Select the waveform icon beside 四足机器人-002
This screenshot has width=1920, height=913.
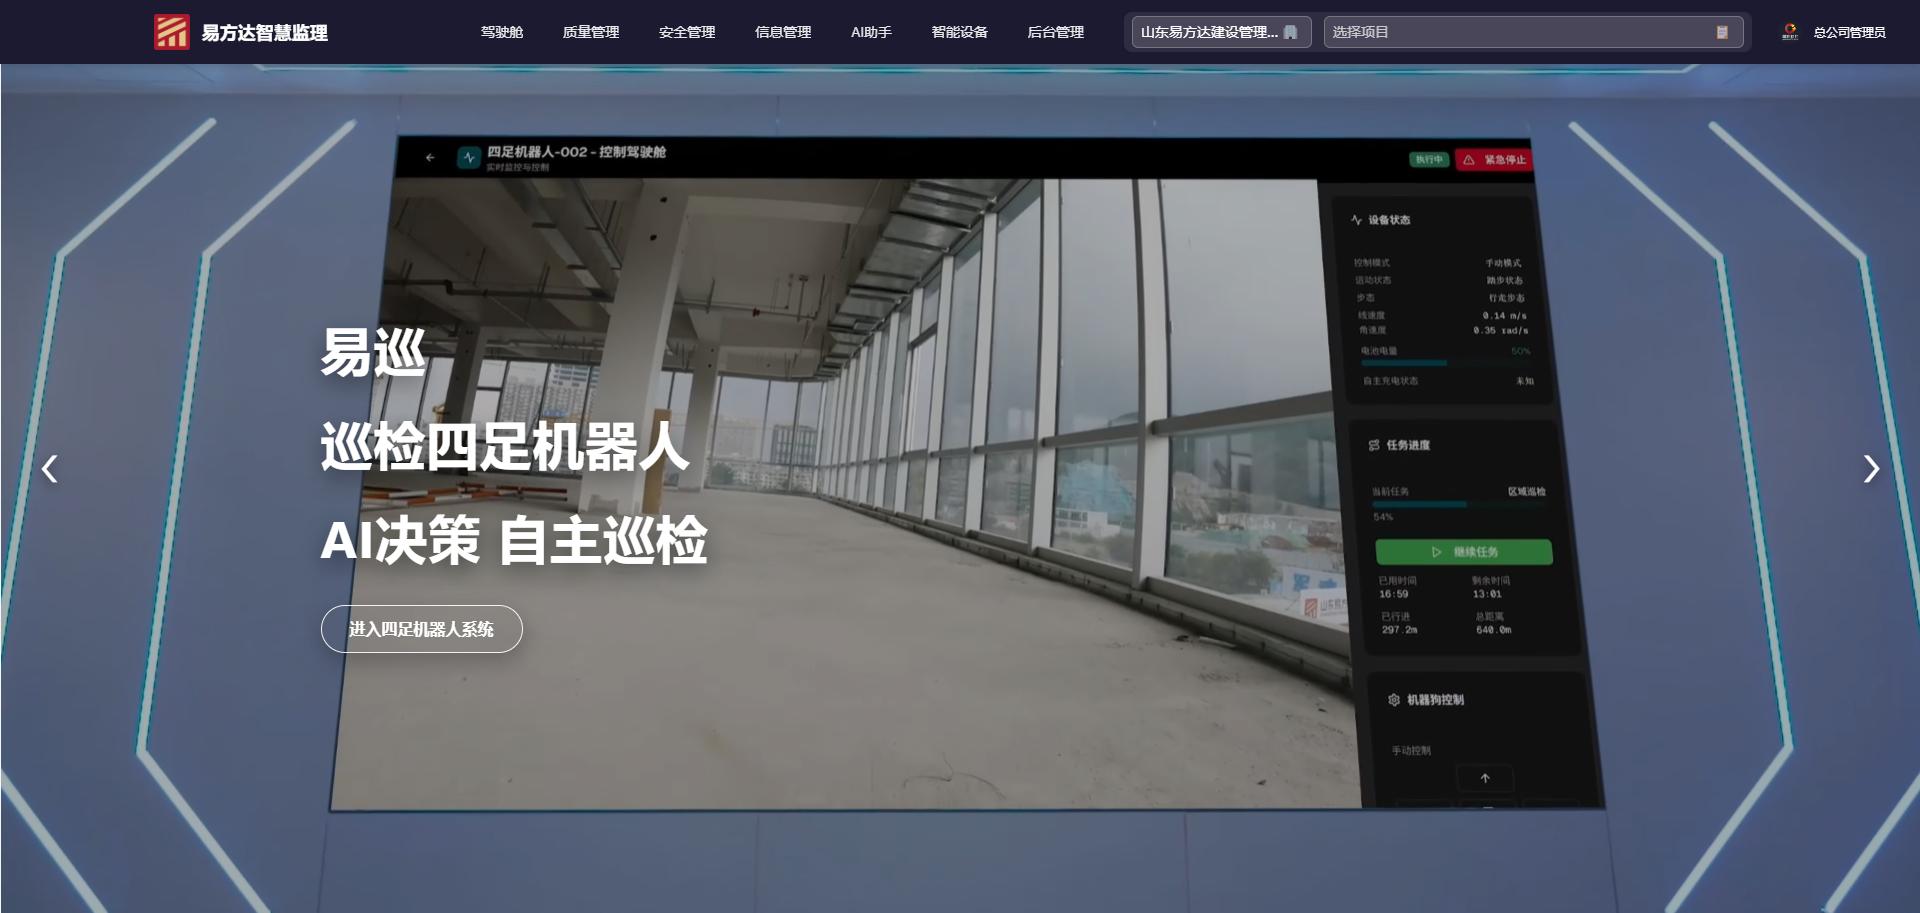pyautogui.click(x=467, y=156)
